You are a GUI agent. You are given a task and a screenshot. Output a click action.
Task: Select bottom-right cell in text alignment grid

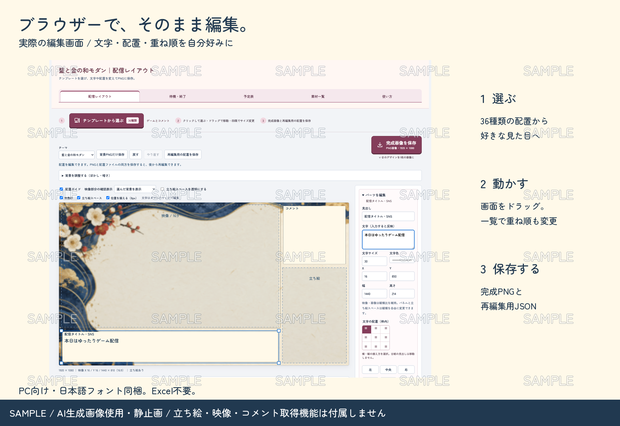tap(386, 346)
